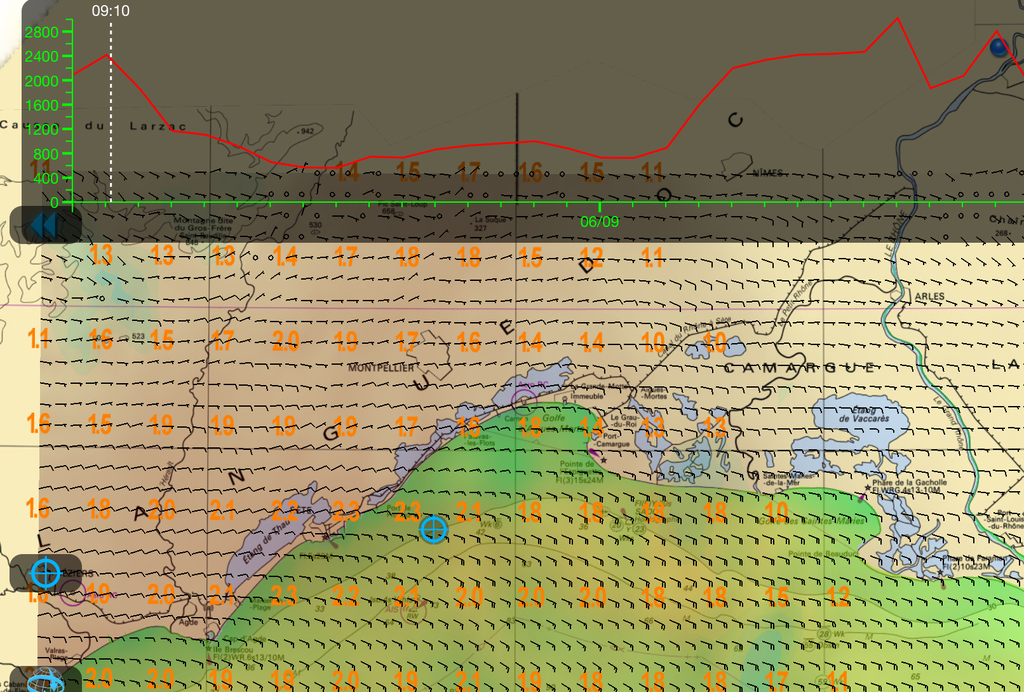Screen dimensions: 1024x692
Task: Tap the double-arrow rewind button
Action: pyautogui.click(x=45, y=225)
